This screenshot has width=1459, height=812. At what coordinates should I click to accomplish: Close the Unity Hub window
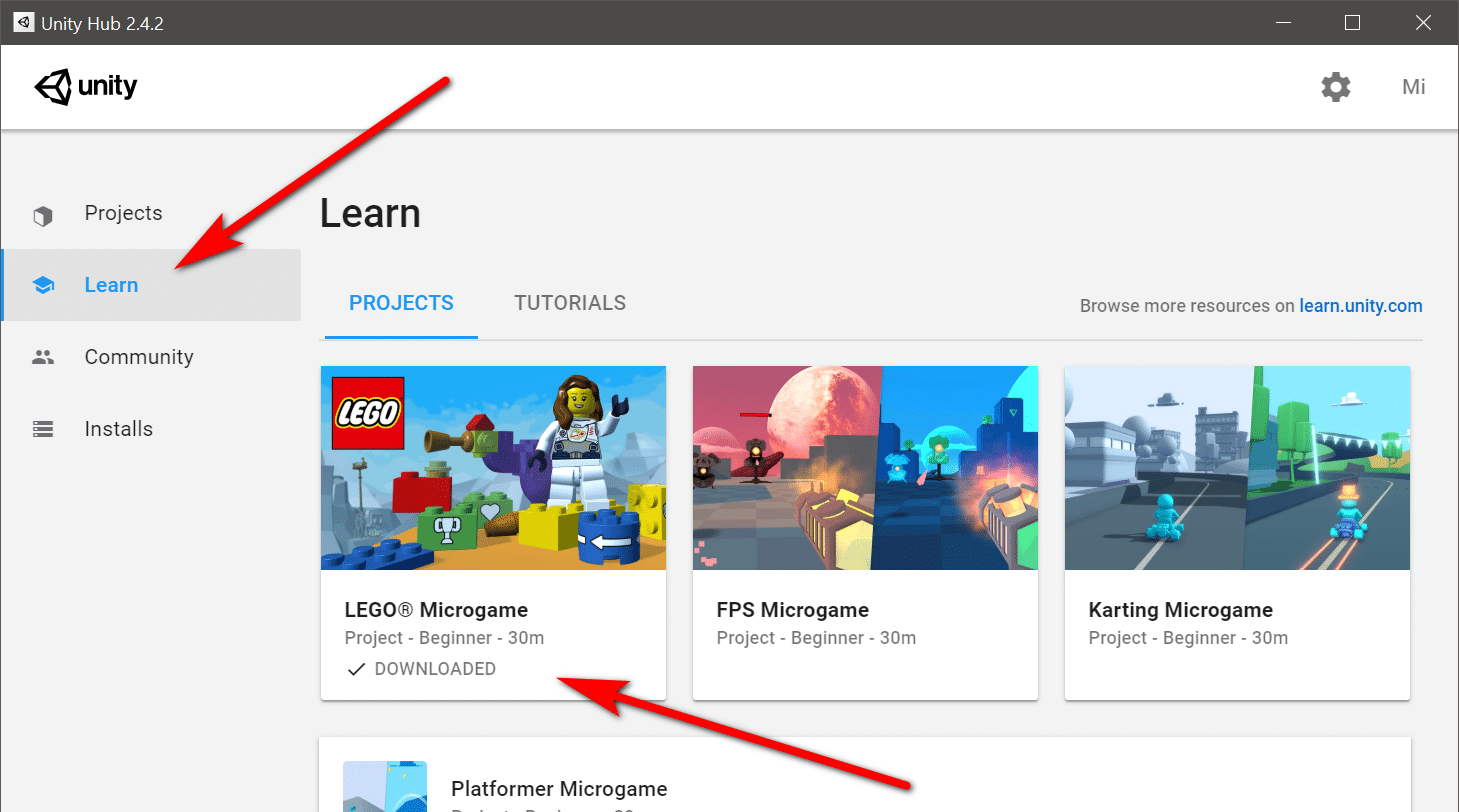1423,22
